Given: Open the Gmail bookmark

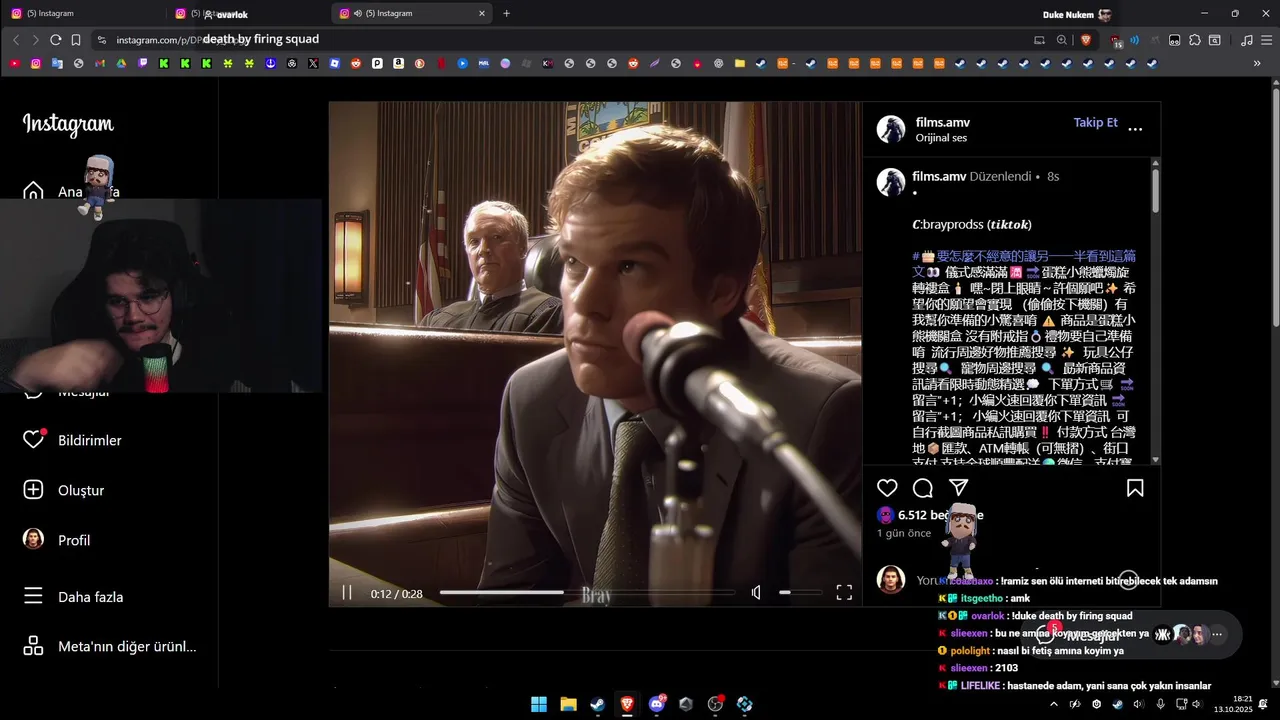Looking at the screenshot, I should click(100, 63).
